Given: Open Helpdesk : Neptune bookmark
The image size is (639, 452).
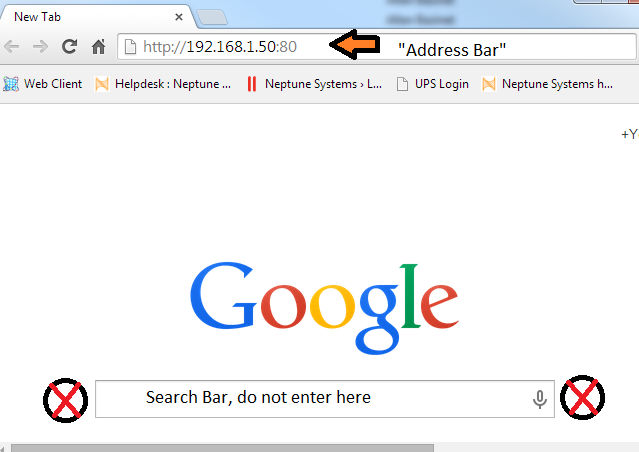Looking at the screenshot, I should (x=163, y=84).
